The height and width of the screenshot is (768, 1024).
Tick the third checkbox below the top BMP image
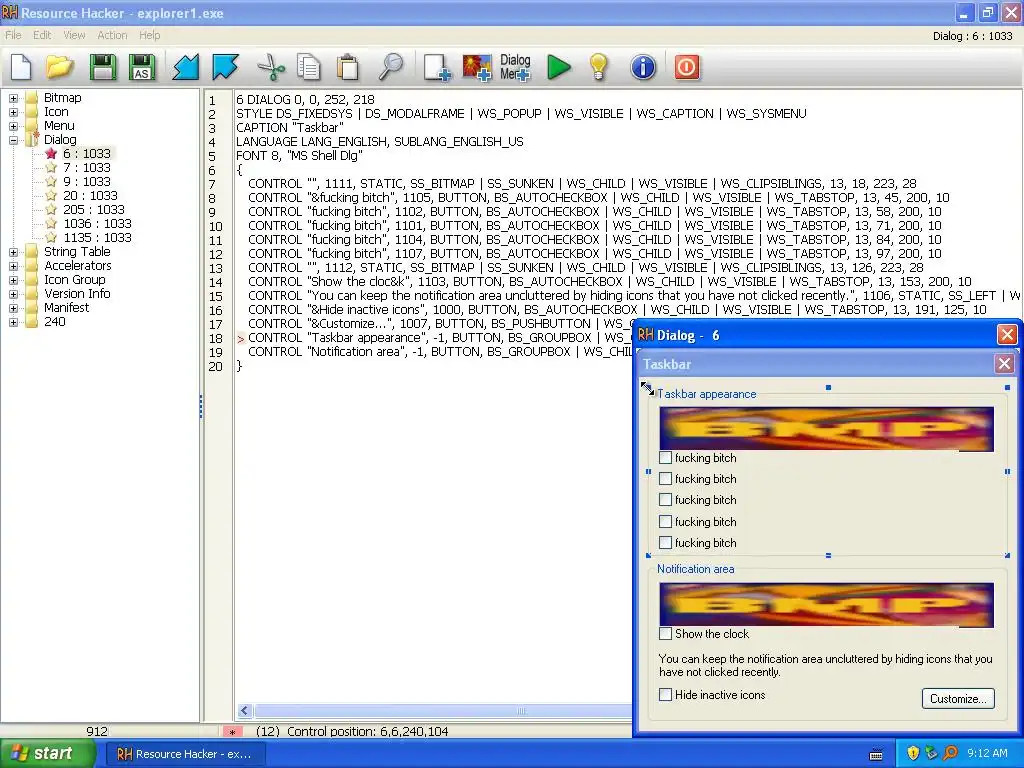665,500
